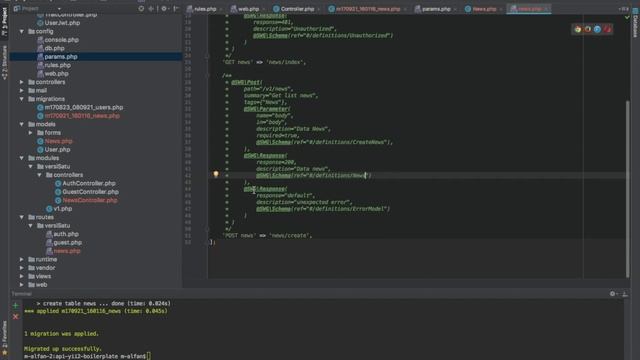This screenshot has height=360, width=640.
Task: Expand the controllers folder
Action: pos(22,82)
